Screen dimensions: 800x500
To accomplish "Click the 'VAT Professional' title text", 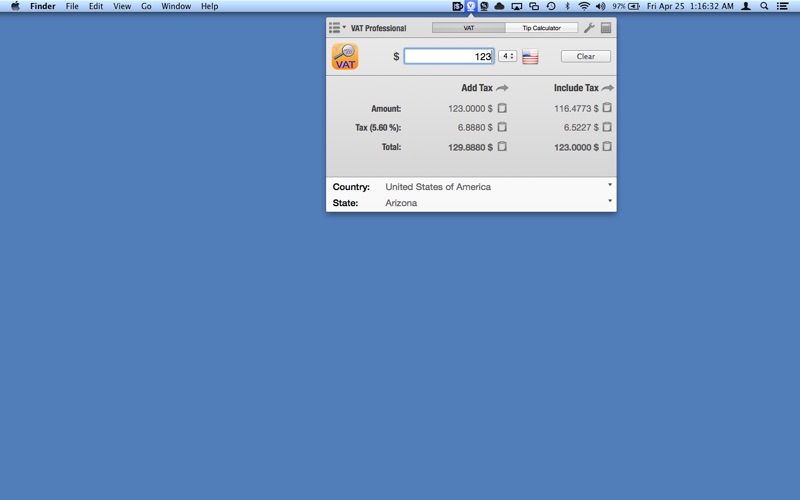I will [378, 28].
